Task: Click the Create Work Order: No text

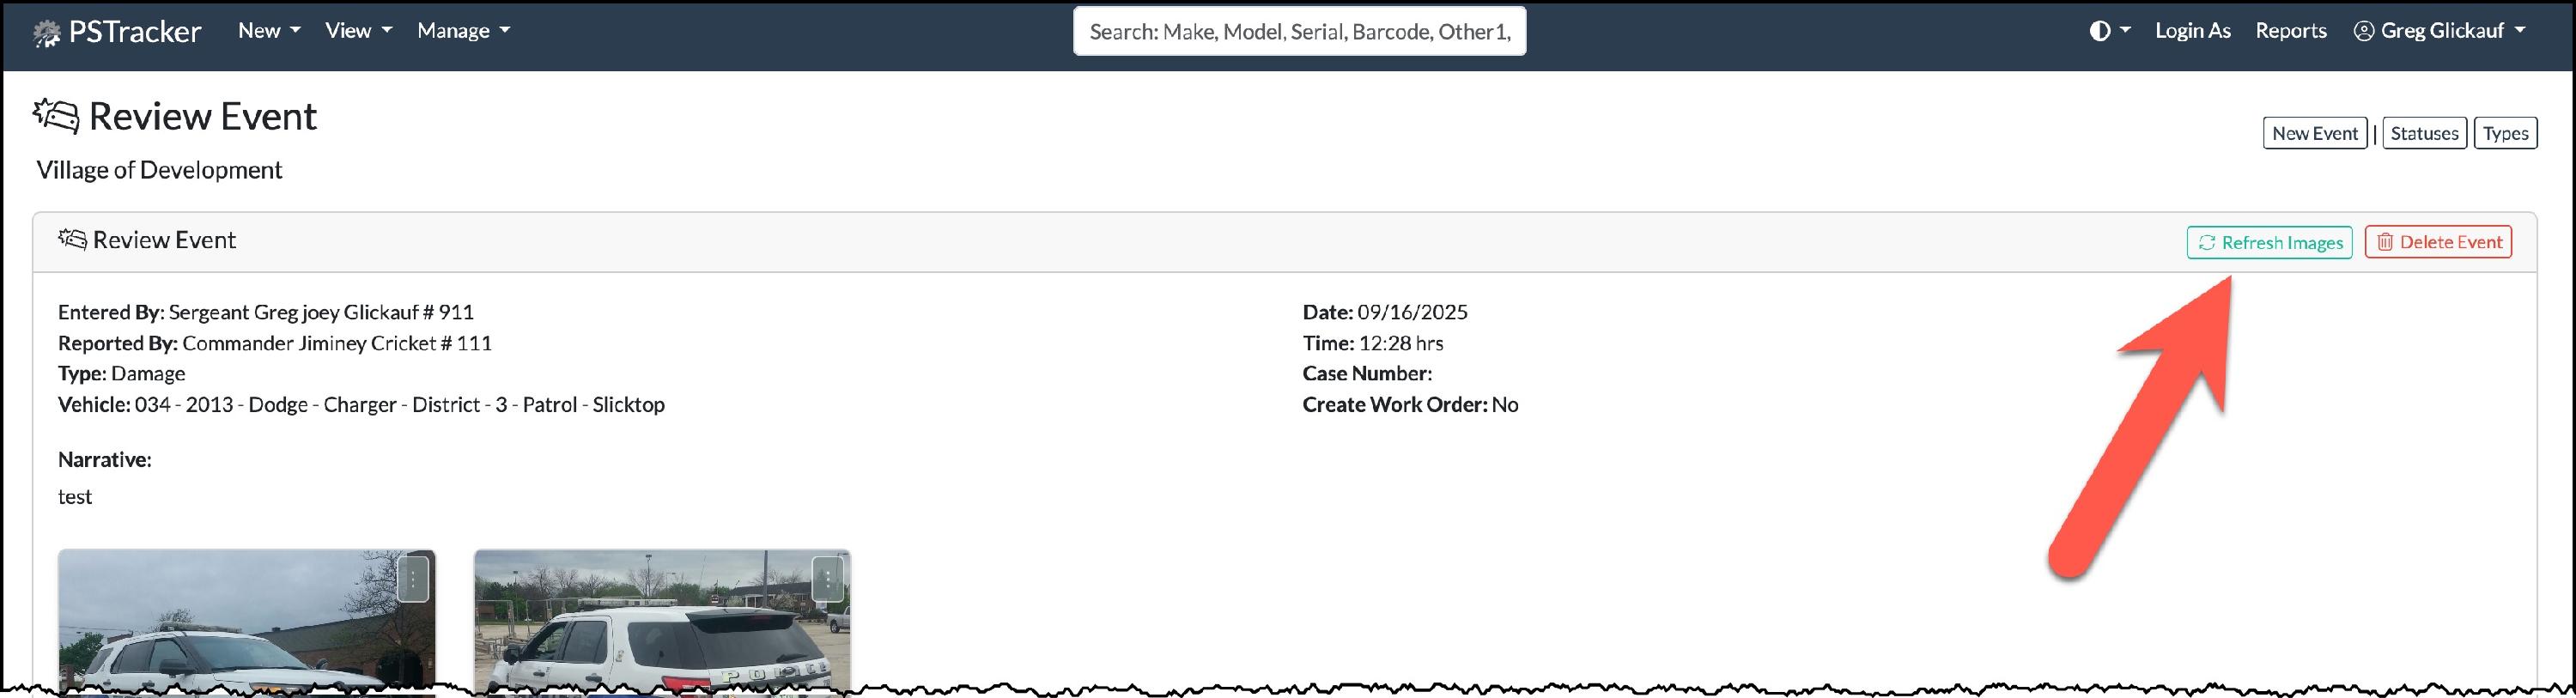Action: click(x=1410, y=404)
